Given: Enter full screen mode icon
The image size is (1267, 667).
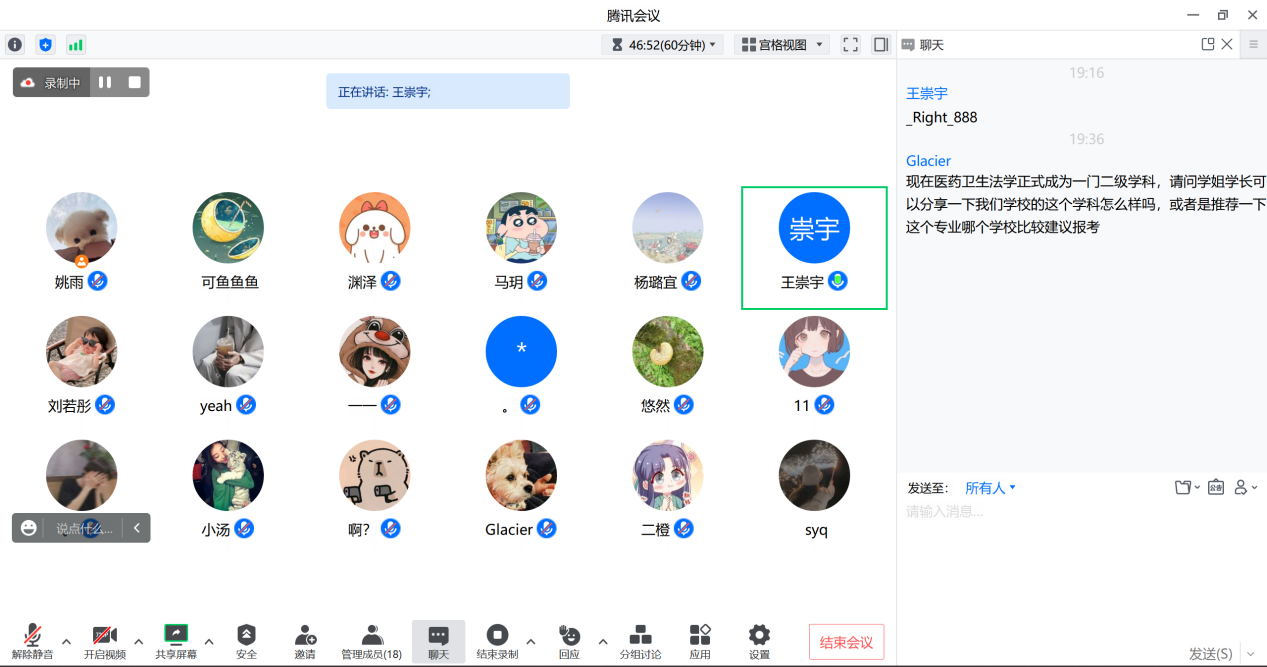Looking at the screenshot, I should (x=851, y=45).
